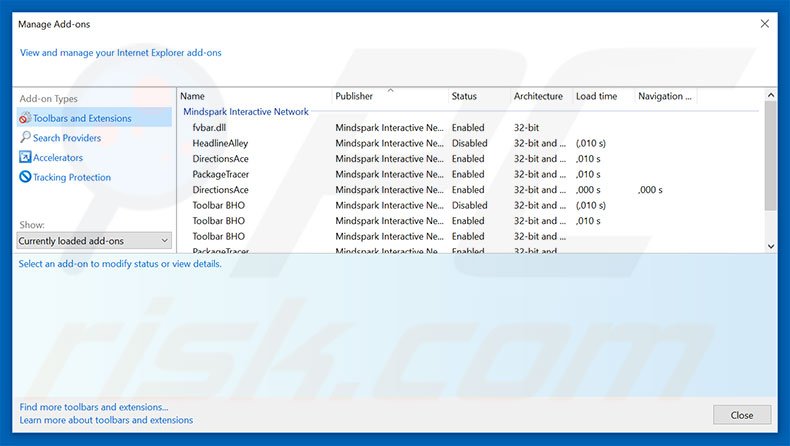
Task: Click the Search Providers magnifier icon
Action: pos(25,137)
